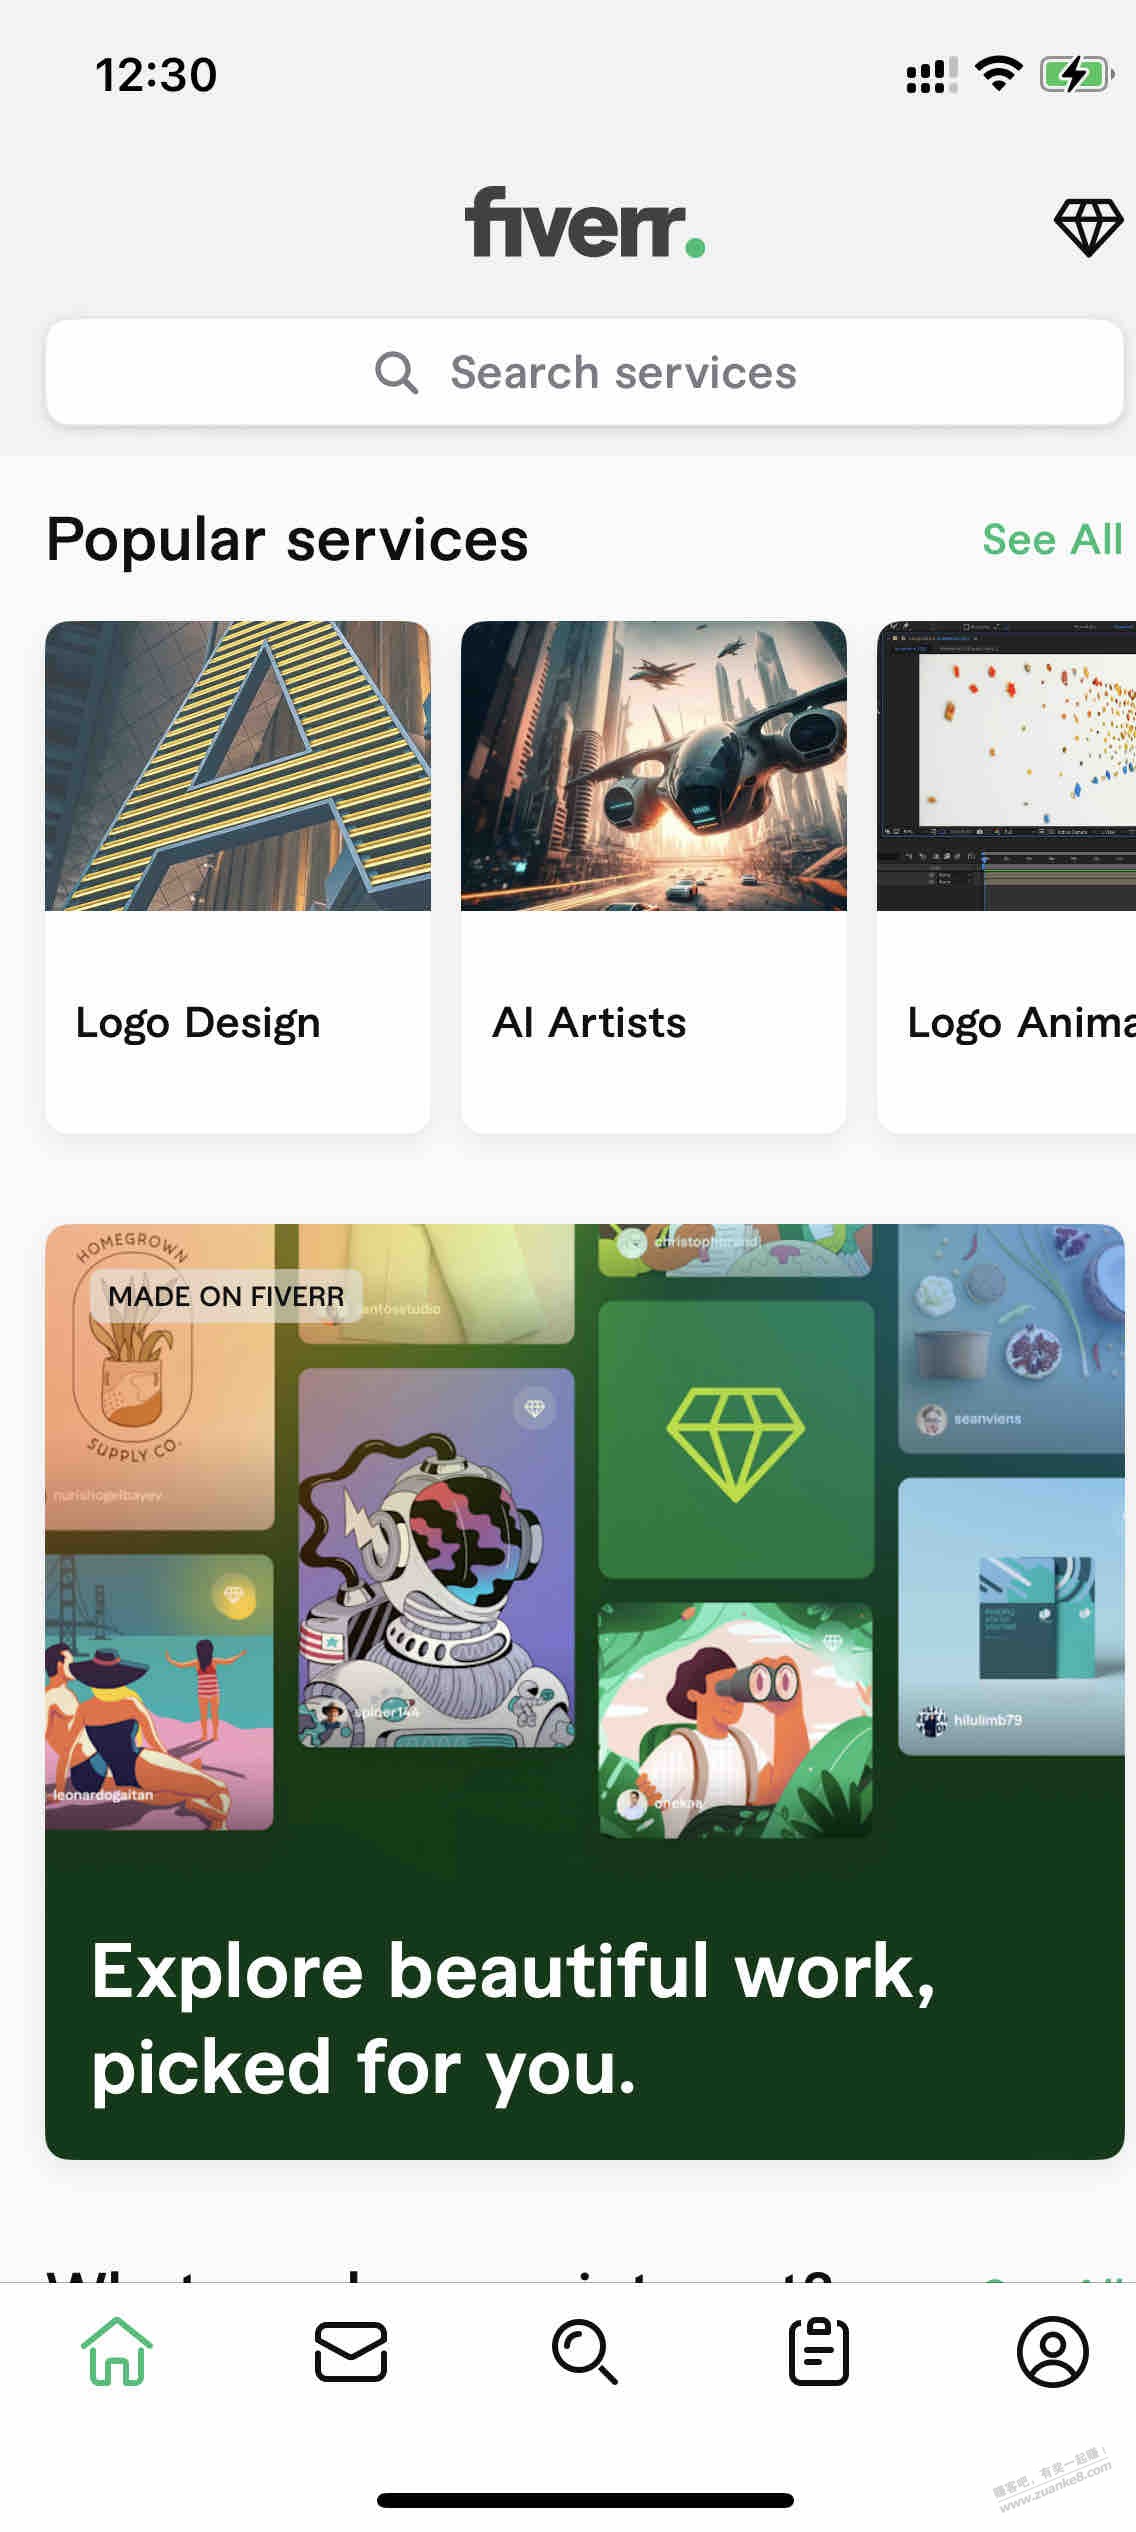Open the binoculars explorer illustration
Screen dimensions: 1136x2532
tap(736, 1720)
